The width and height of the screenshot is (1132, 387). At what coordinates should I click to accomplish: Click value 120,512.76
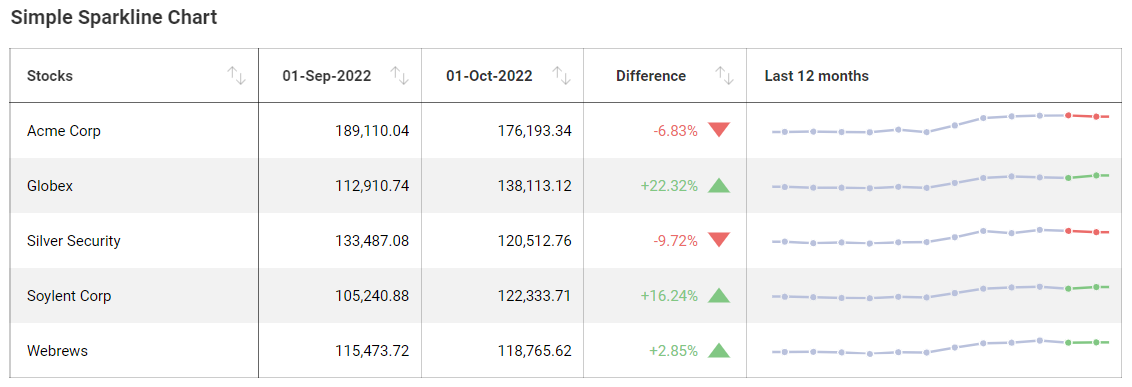534,241
